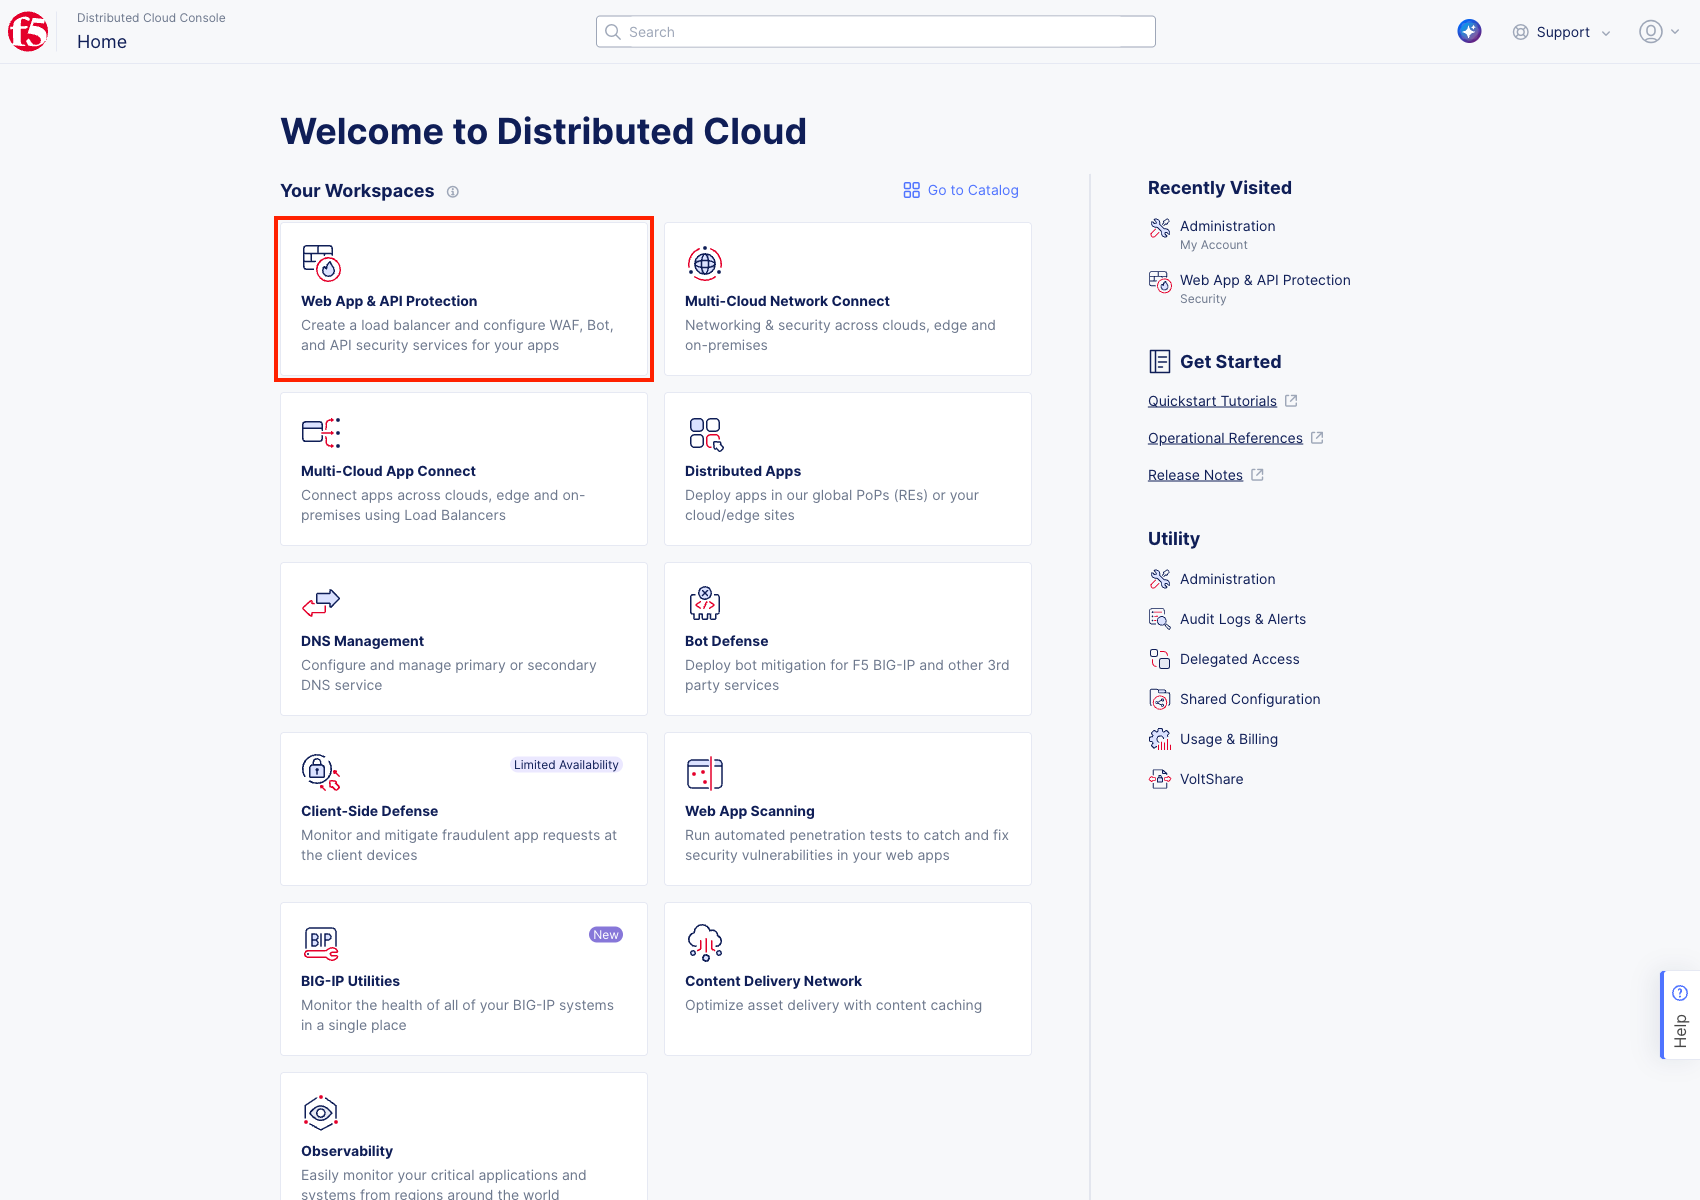Click the Shared Configuration icon
The height and width of the screenshot is (1200, 1700).
pyautogui.click(x=1160, y=699)
